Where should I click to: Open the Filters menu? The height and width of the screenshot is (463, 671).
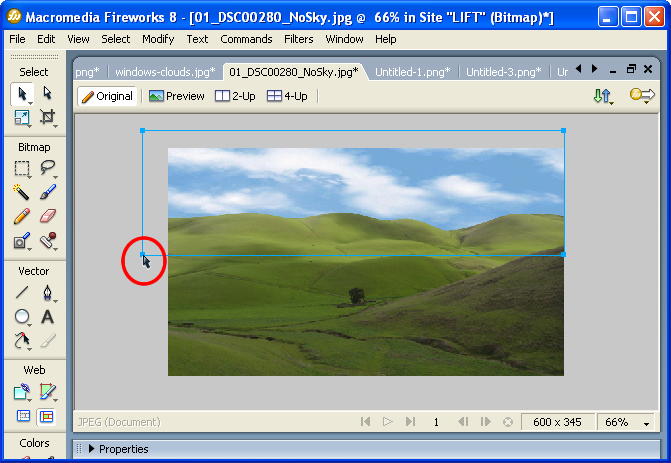298,39
